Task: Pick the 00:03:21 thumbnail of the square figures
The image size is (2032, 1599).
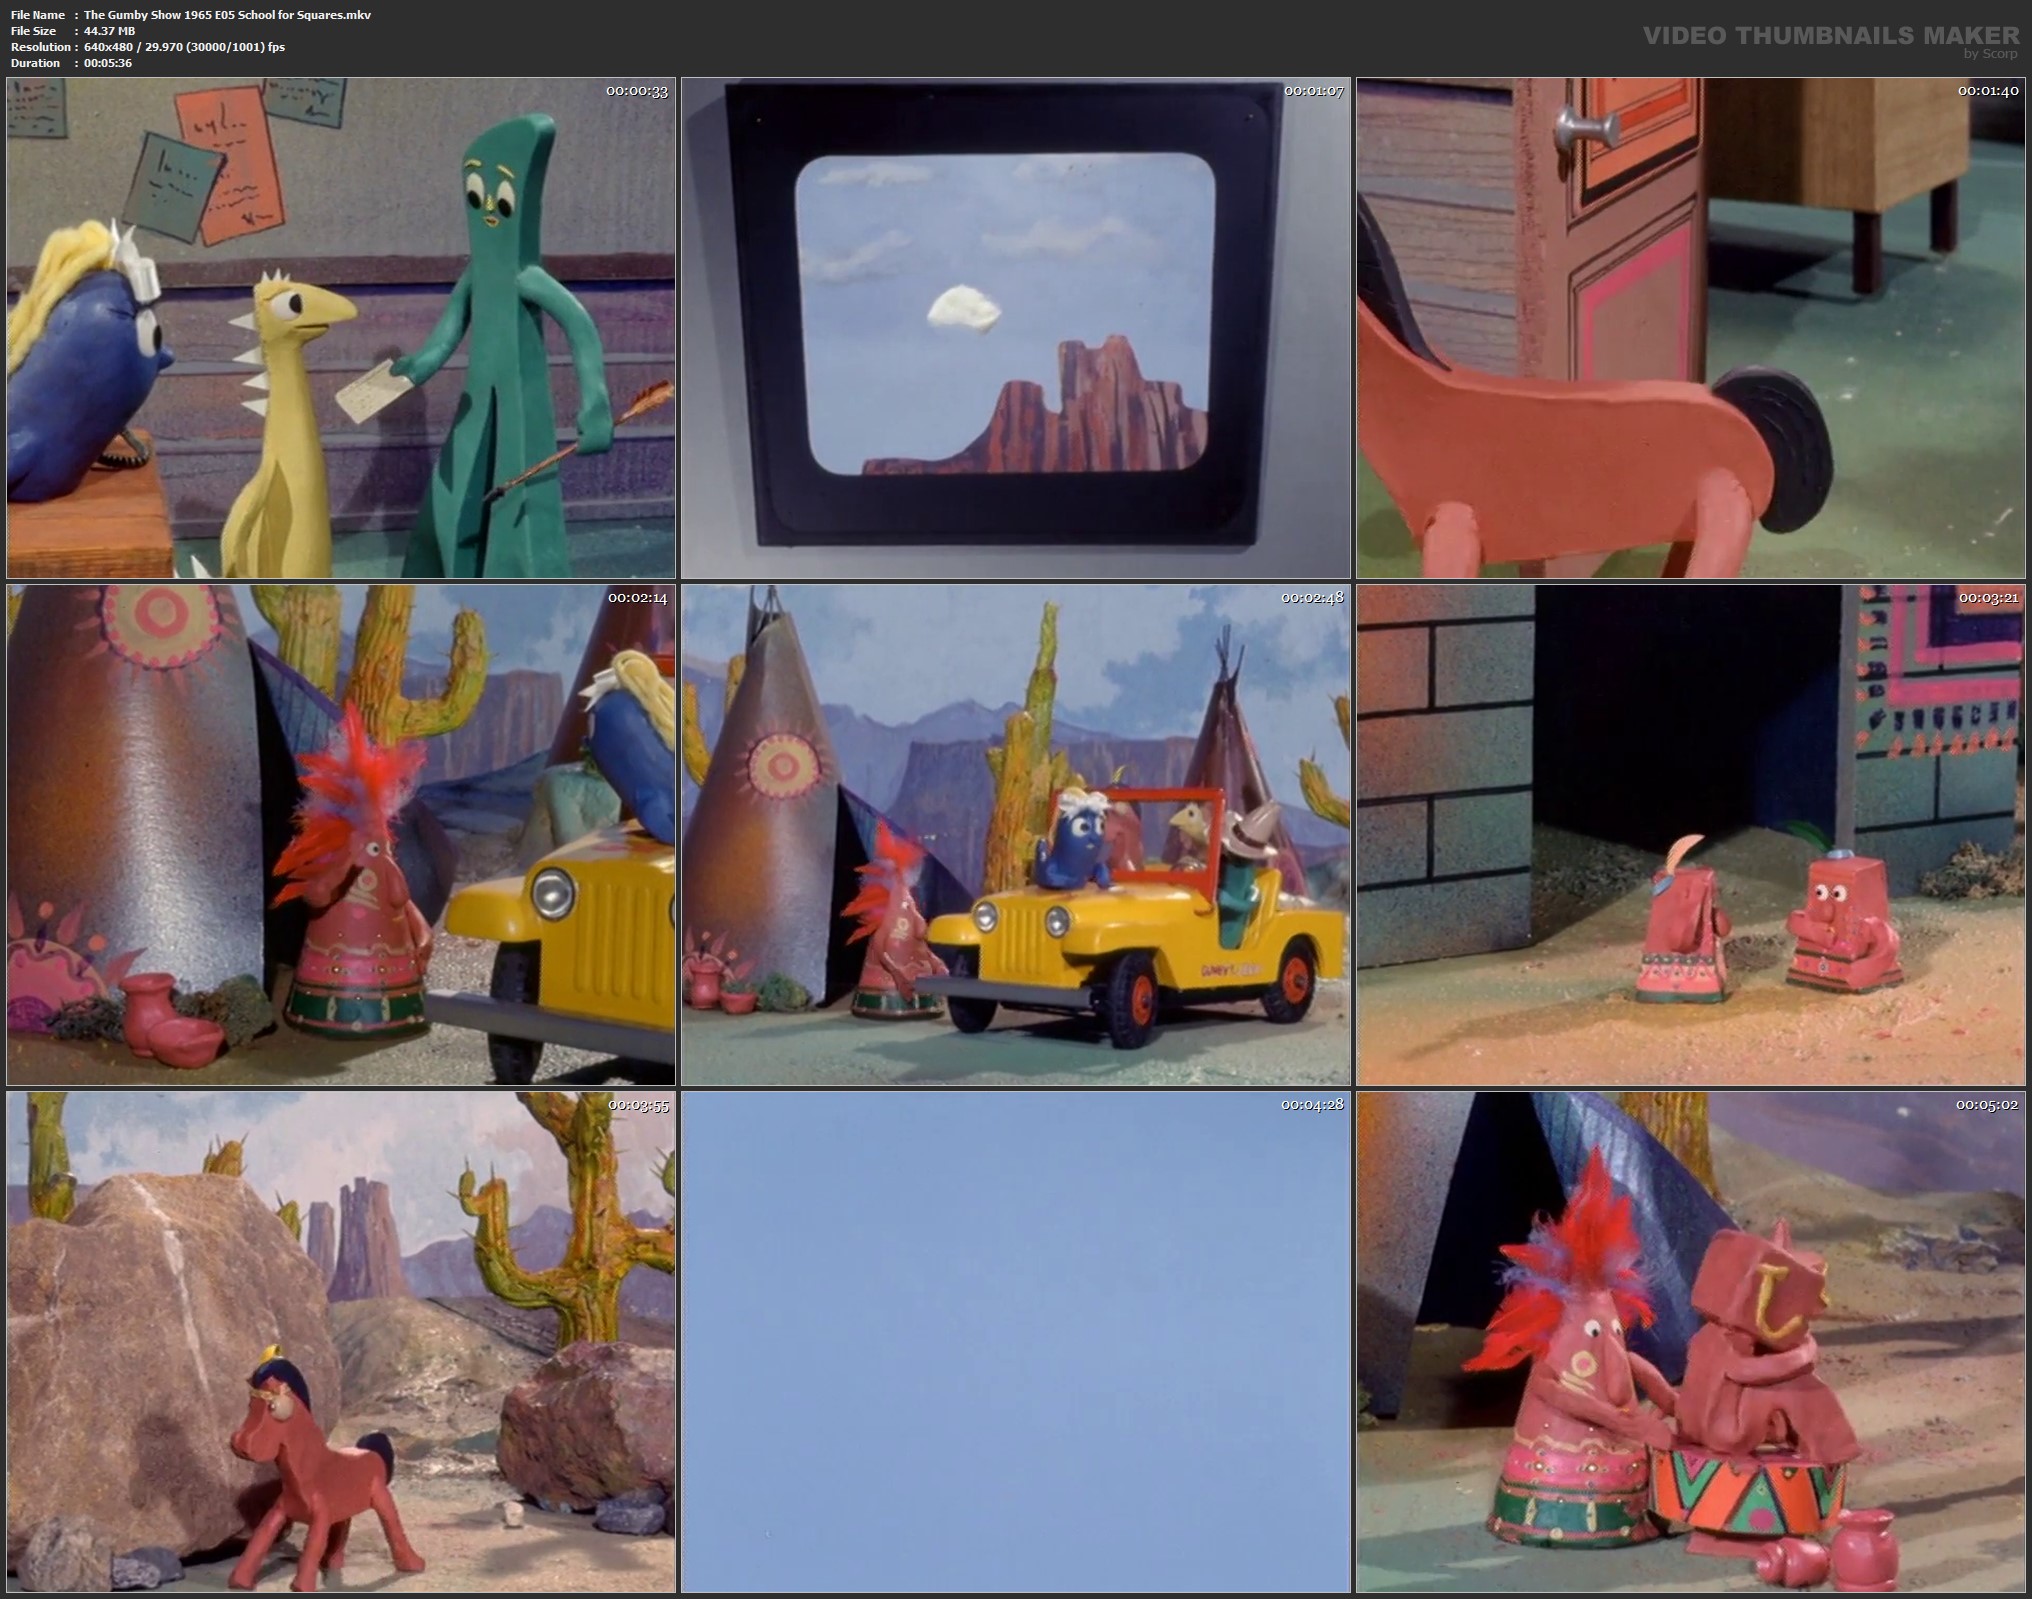Action: coord(1691,835)
